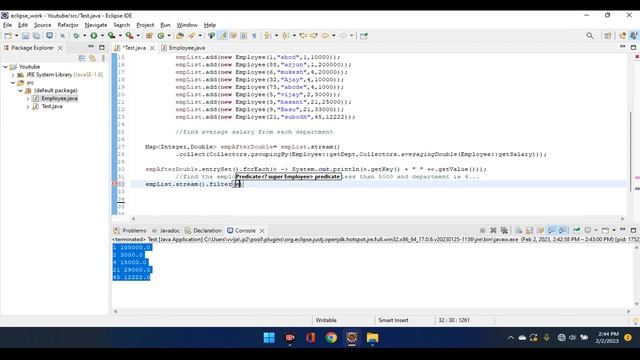
Task: Click Collapse All in Package Explorer
Action: point(82,58)
